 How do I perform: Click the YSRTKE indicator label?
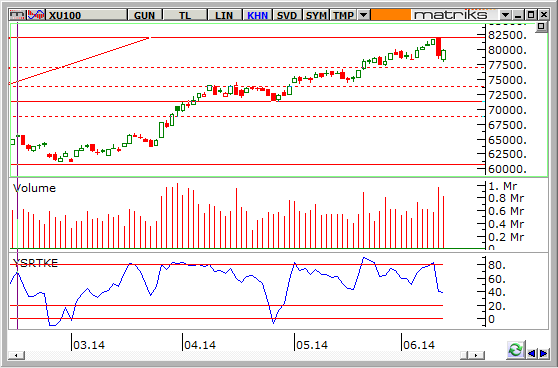click(x=35, y=263)
